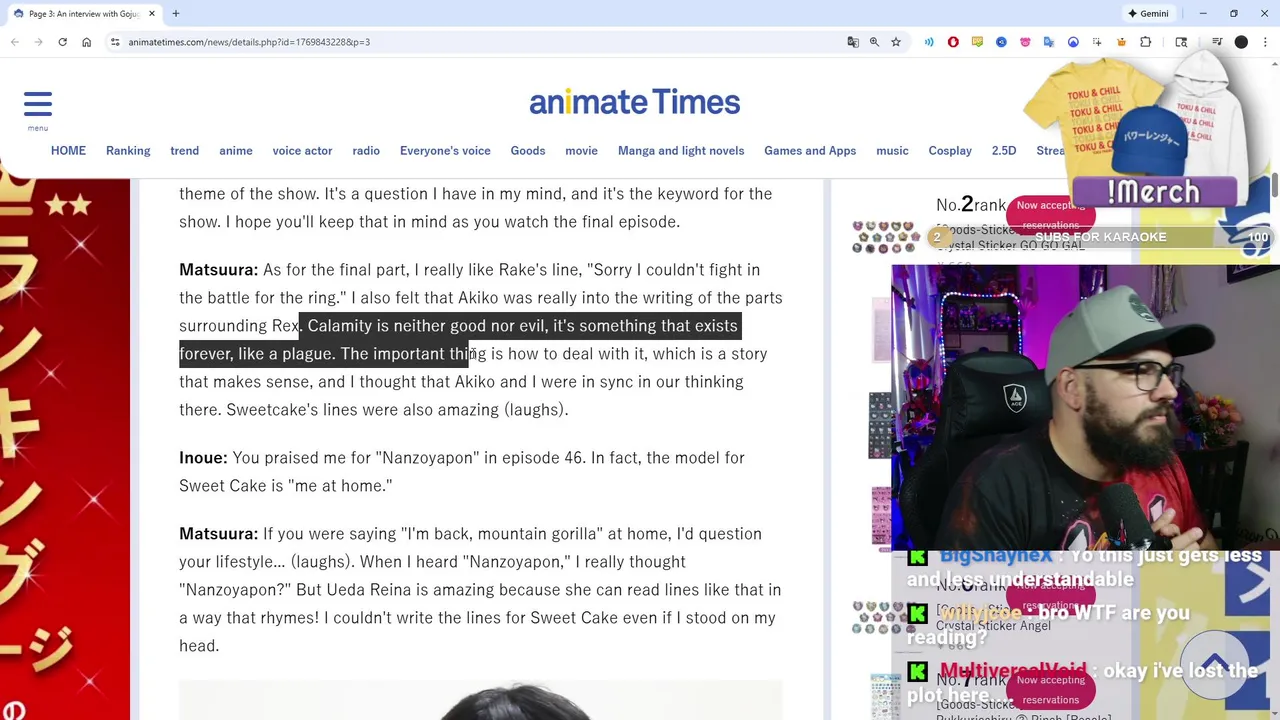Screen dimensions: 1280x720
Task: Open the red stop-hand adblock extension
Action: click(x=953, y=42)
